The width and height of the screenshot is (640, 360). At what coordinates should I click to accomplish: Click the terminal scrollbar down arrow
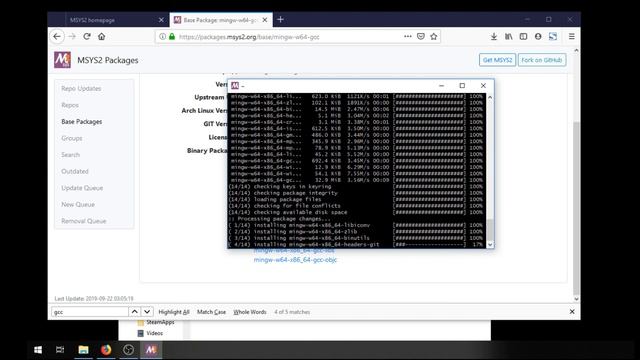(490, 244)
